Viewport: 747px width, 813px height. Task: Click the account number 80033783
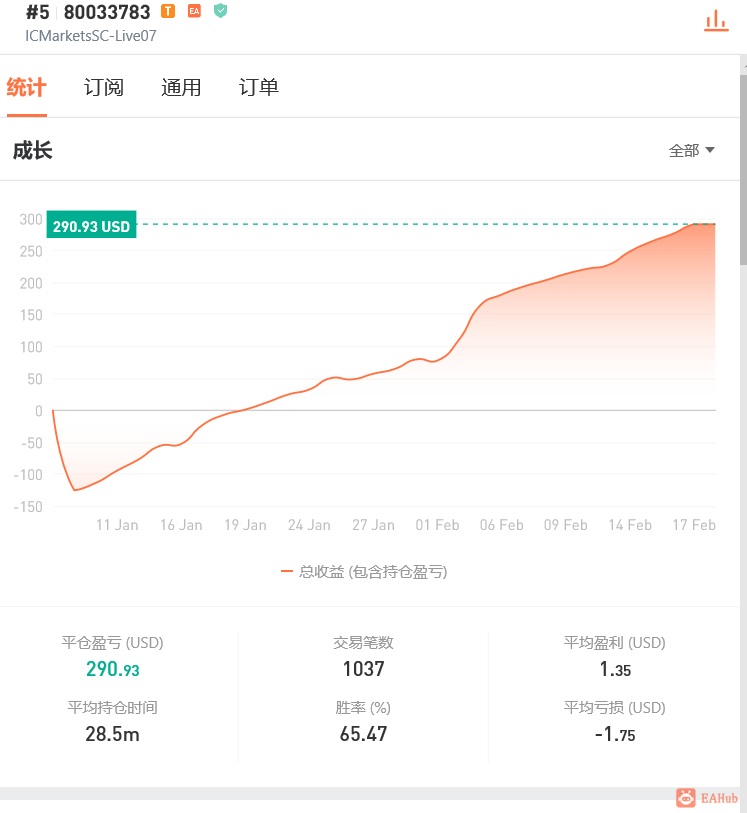[107, 12]
